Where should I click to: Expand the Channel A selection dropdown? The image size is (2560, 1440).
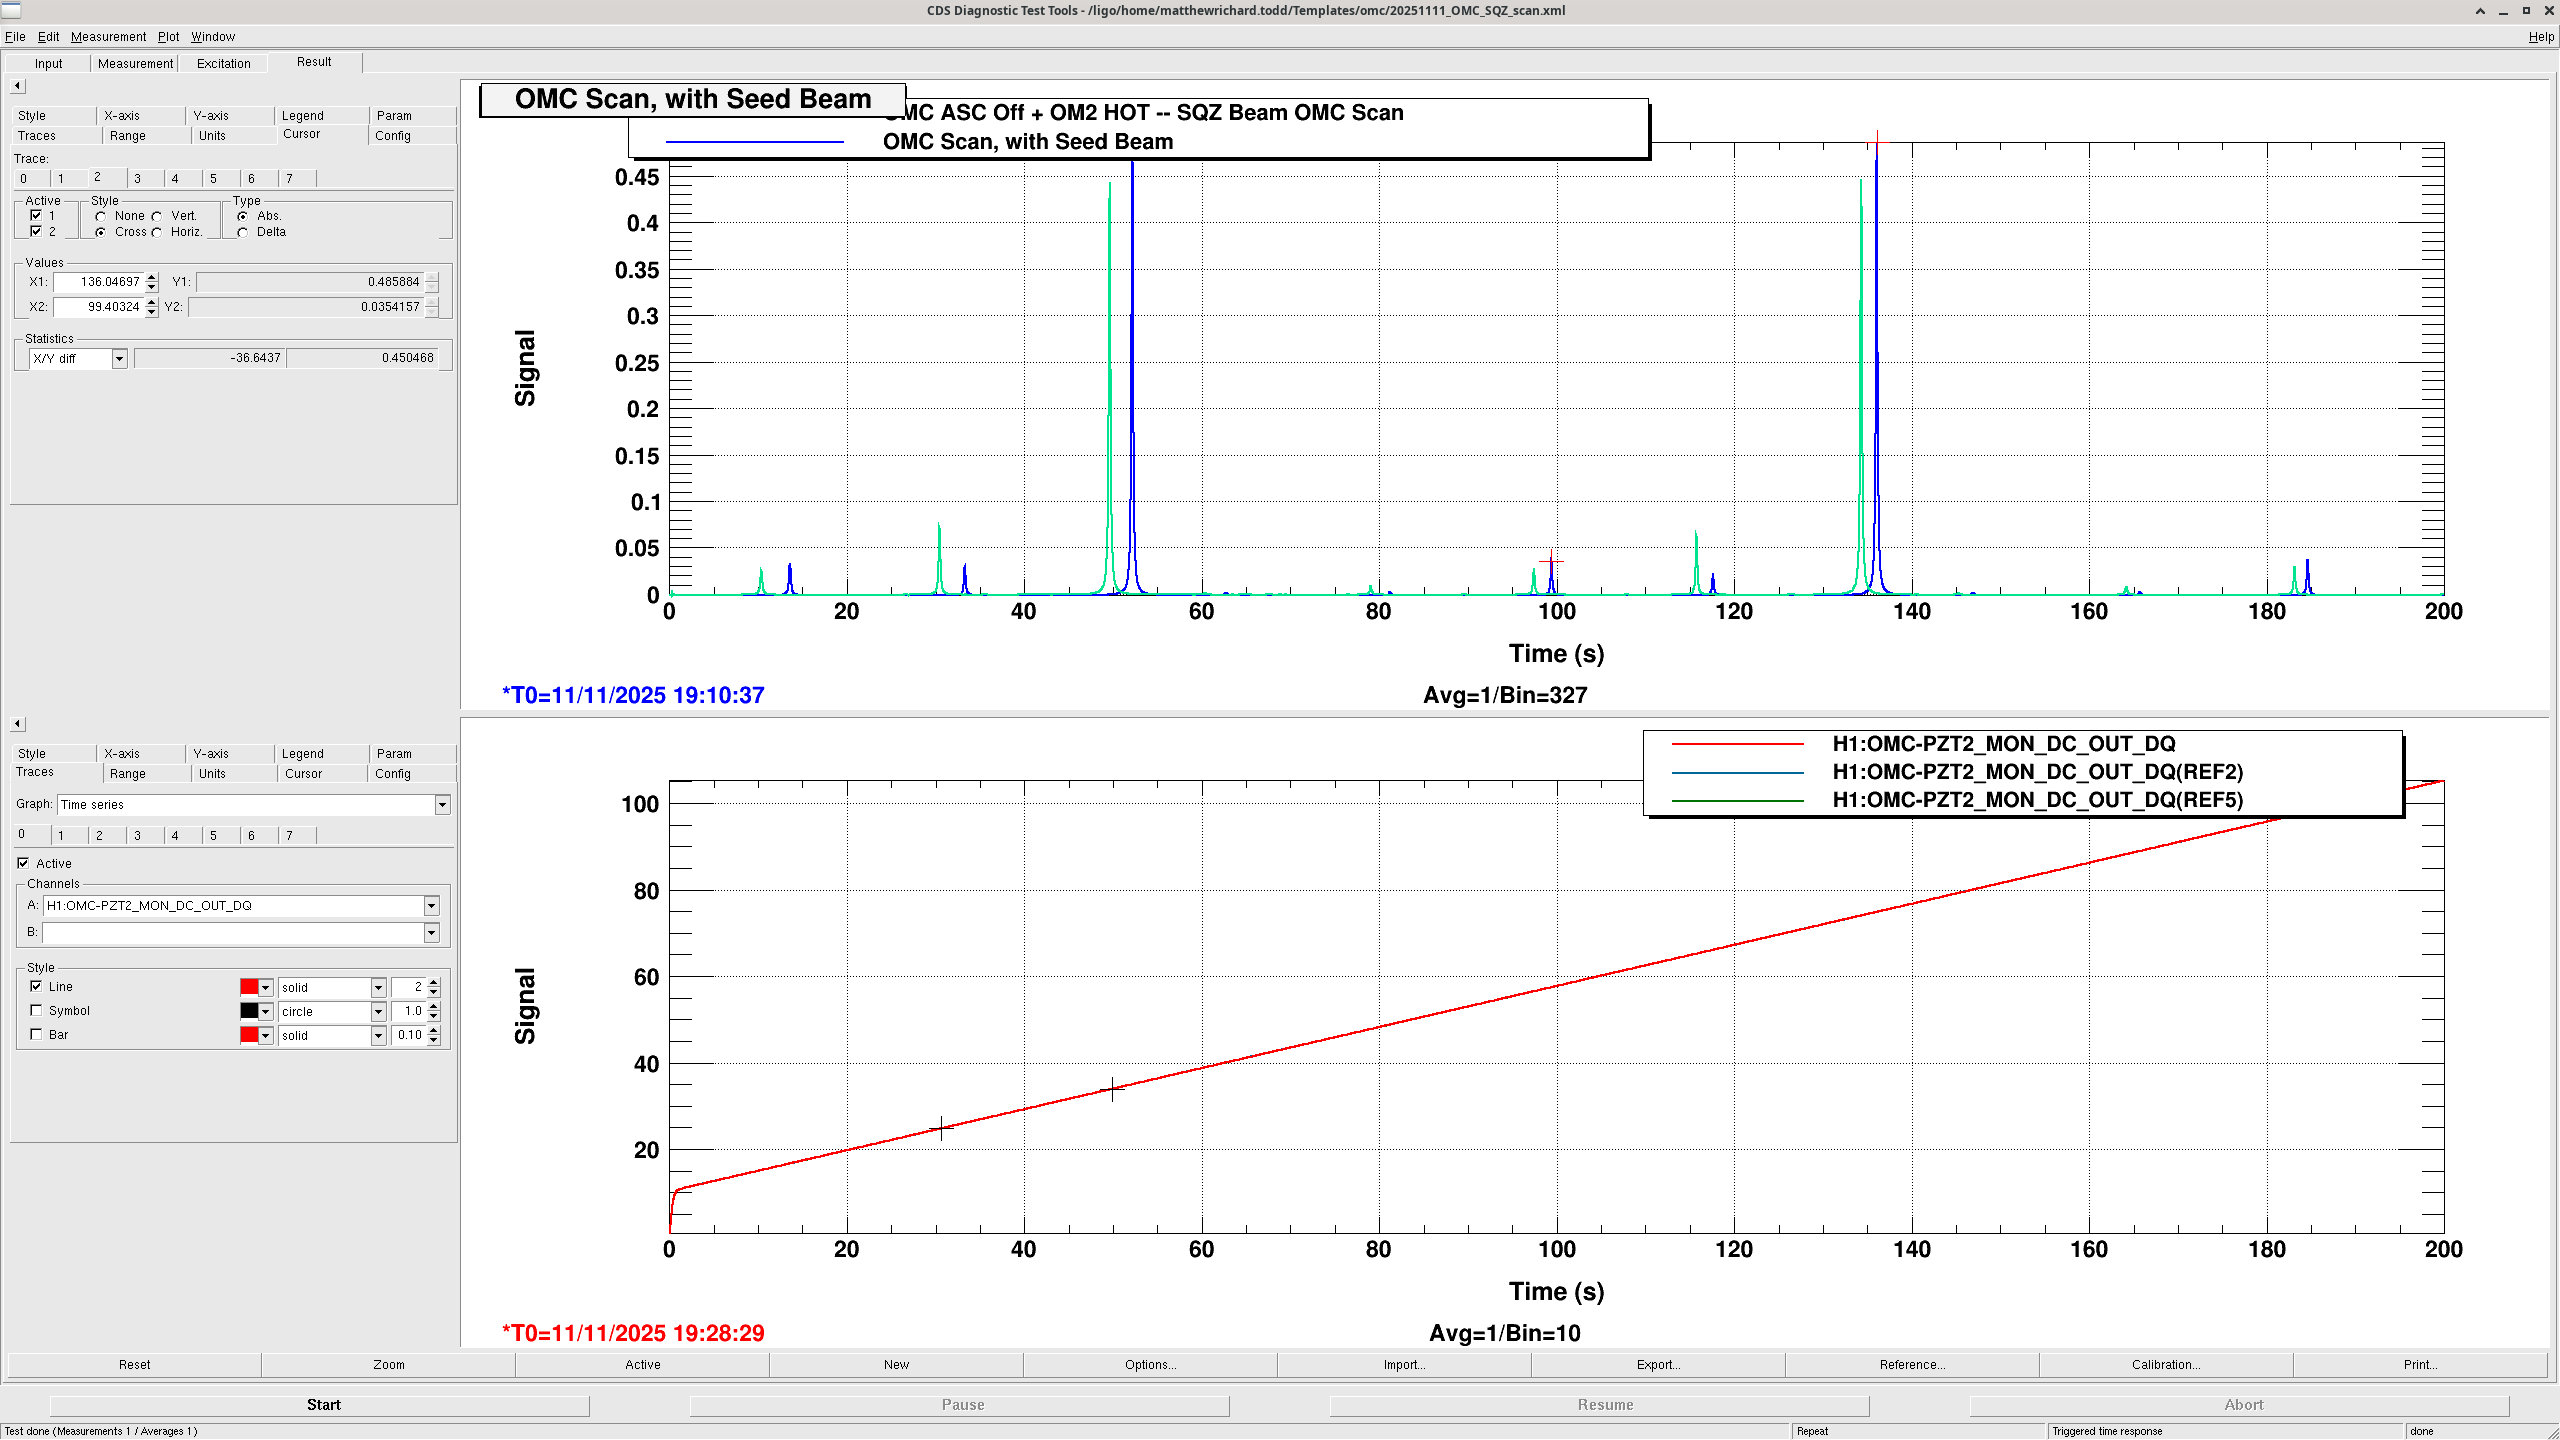click(x=431, y=906)
